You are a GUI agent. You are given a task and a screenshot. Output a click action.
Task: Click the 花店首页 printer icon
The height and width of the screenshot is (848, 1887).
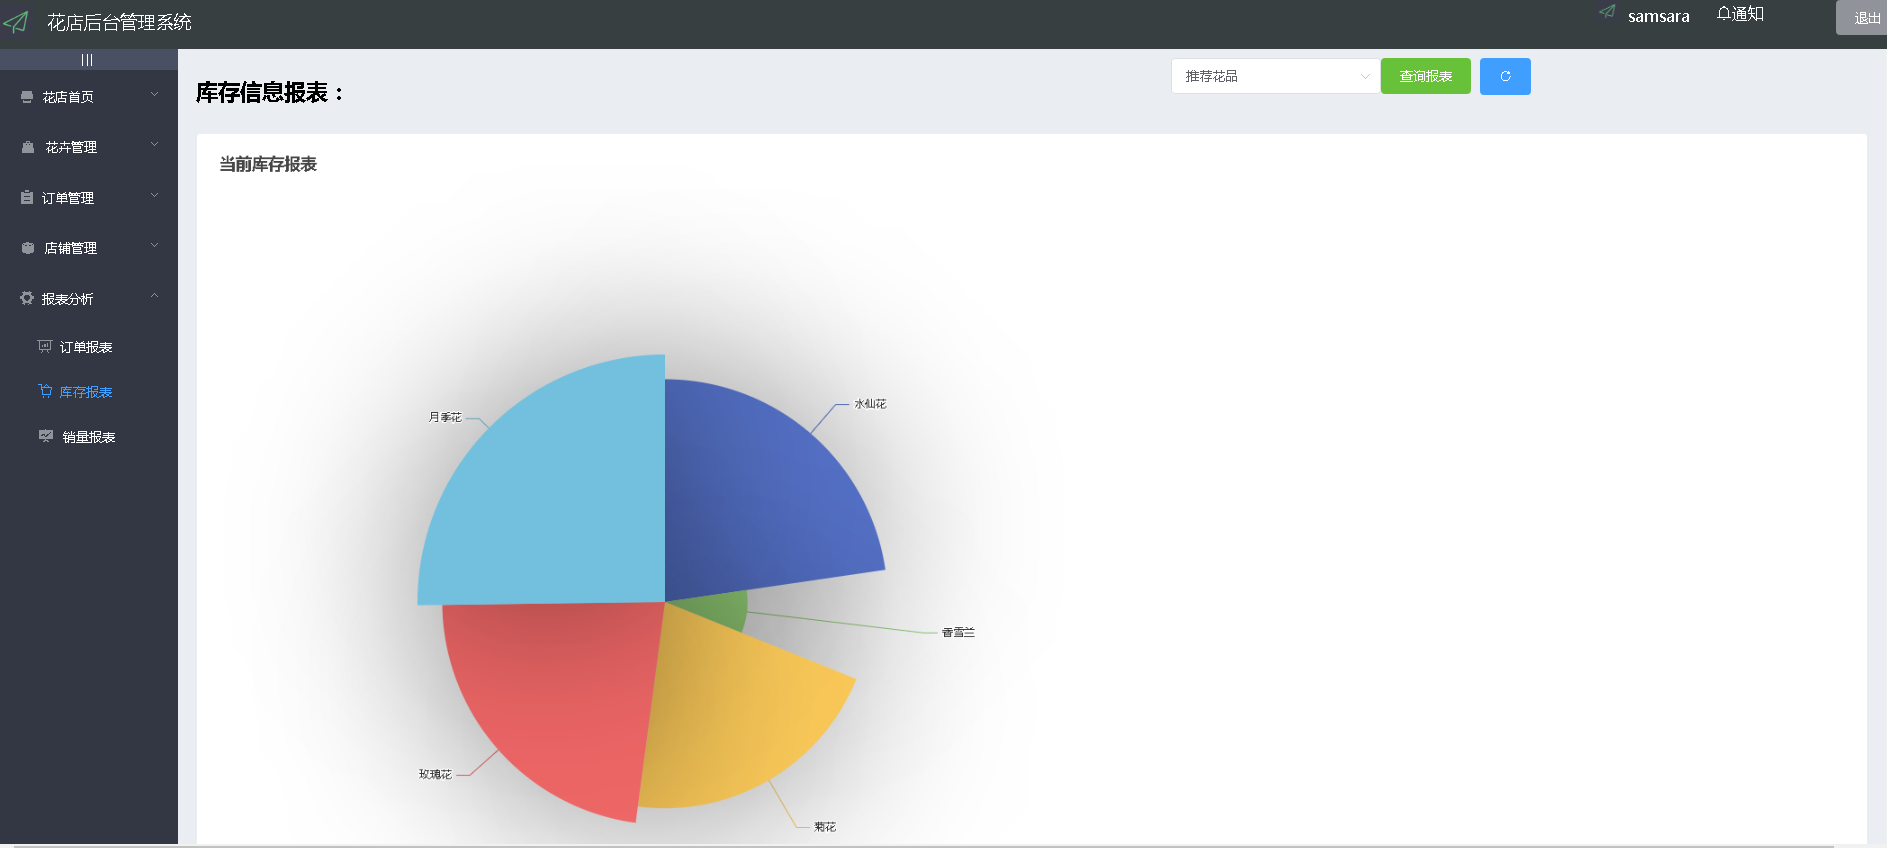tap(27, 97)
